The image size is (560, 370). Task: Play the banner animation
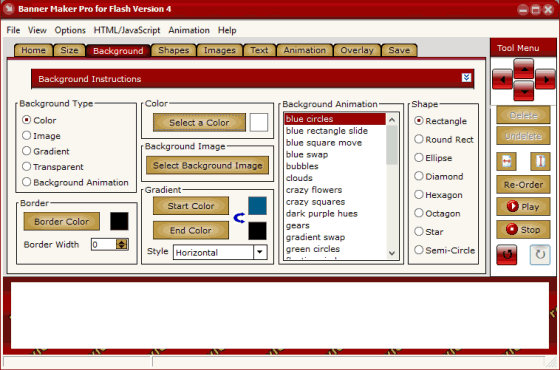(x=523, y=206)
